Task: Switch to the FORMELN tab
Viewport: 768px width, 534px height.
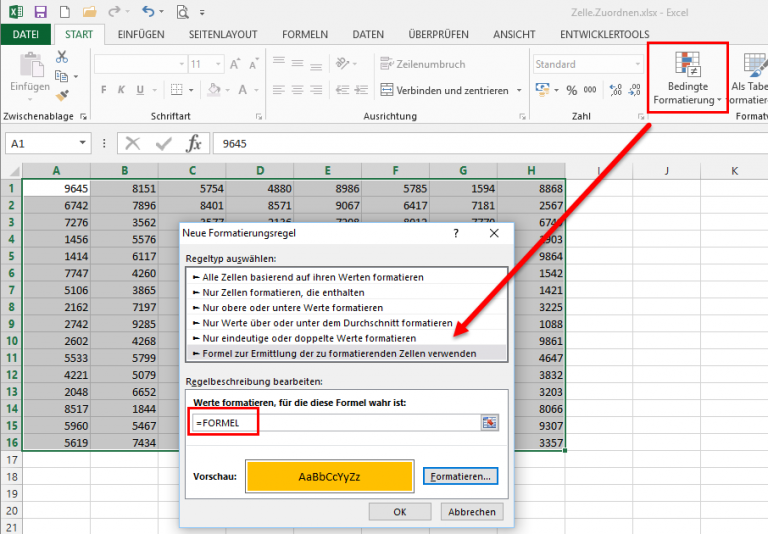Action: (x=305, y=34)
